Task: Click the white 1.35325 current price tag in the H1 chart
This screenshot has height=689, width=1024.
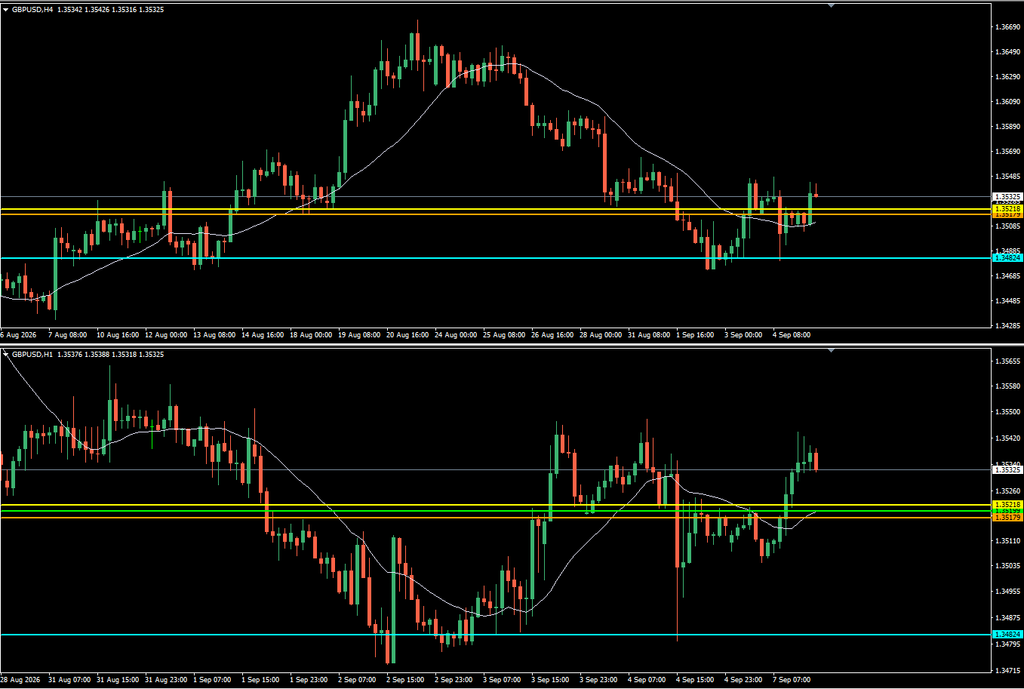Action: tap(1006, 469)
